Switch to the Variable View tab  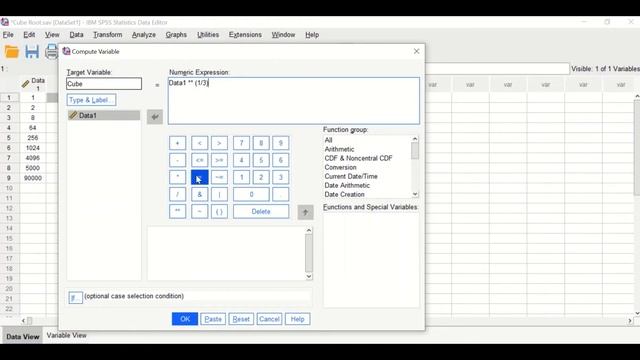point(67,336)
